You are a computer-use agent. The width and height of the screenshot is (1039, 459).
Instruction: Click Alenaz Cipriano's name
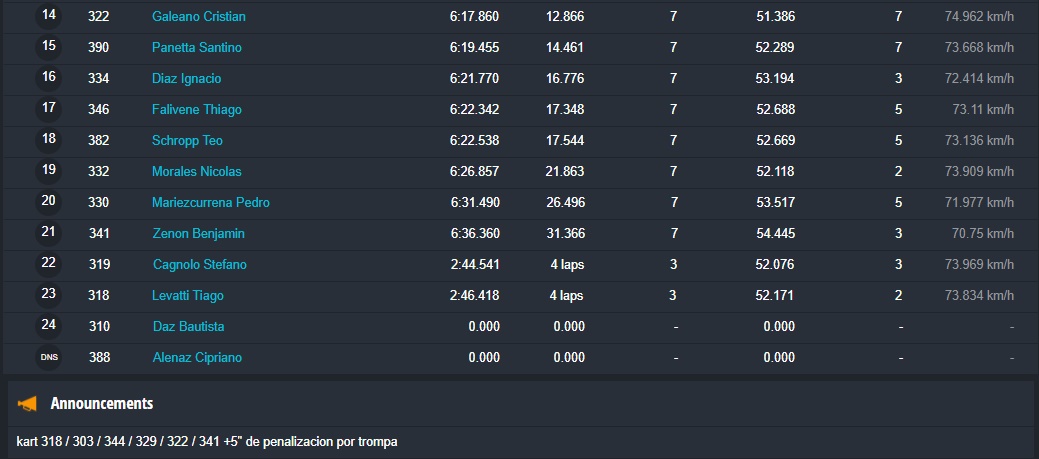tap(196, 358)
